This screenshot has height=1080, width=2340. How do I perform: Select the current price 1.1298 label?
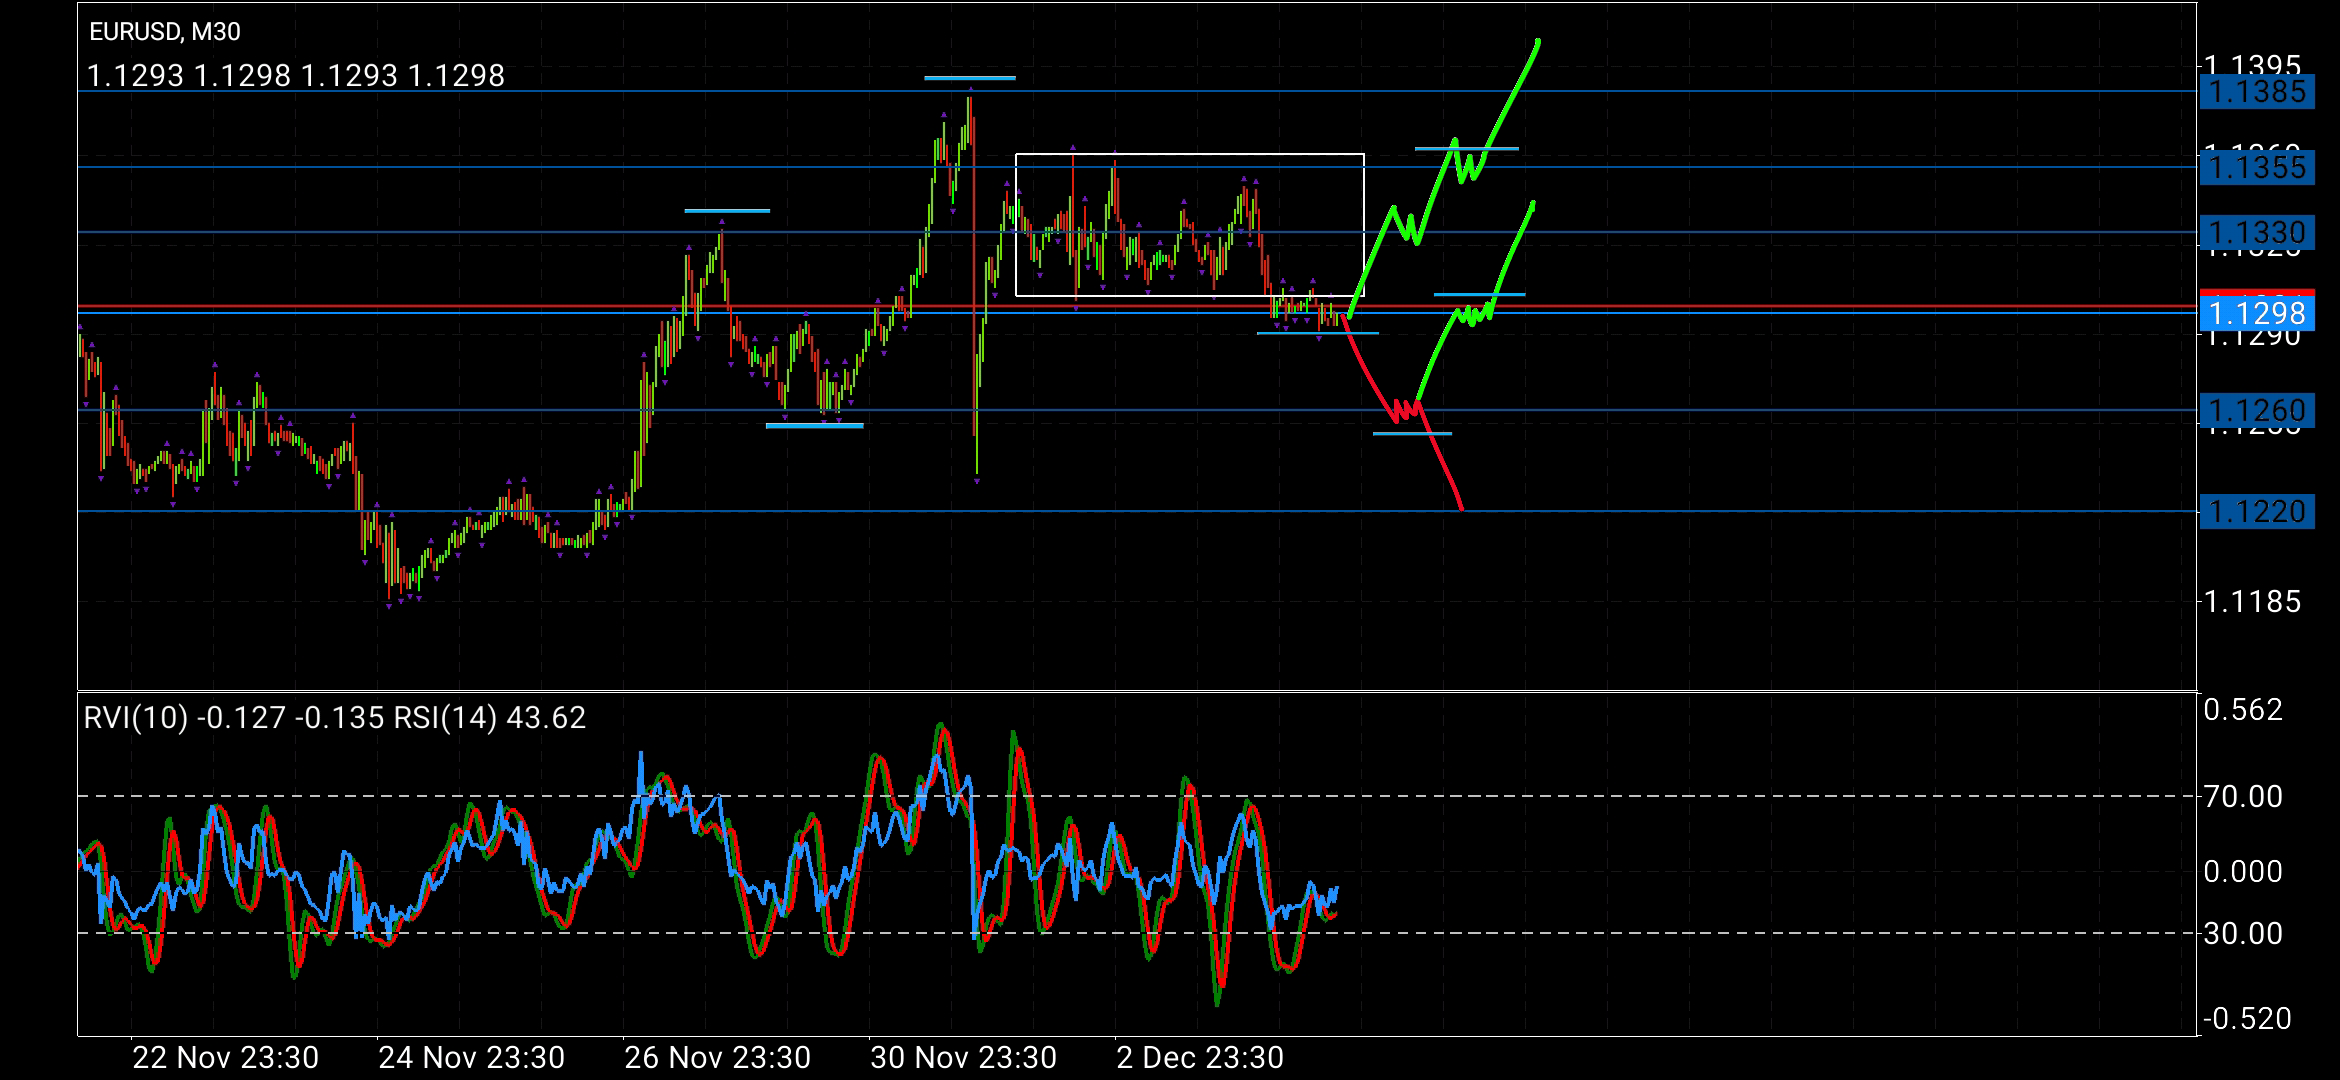[2256, 314]
